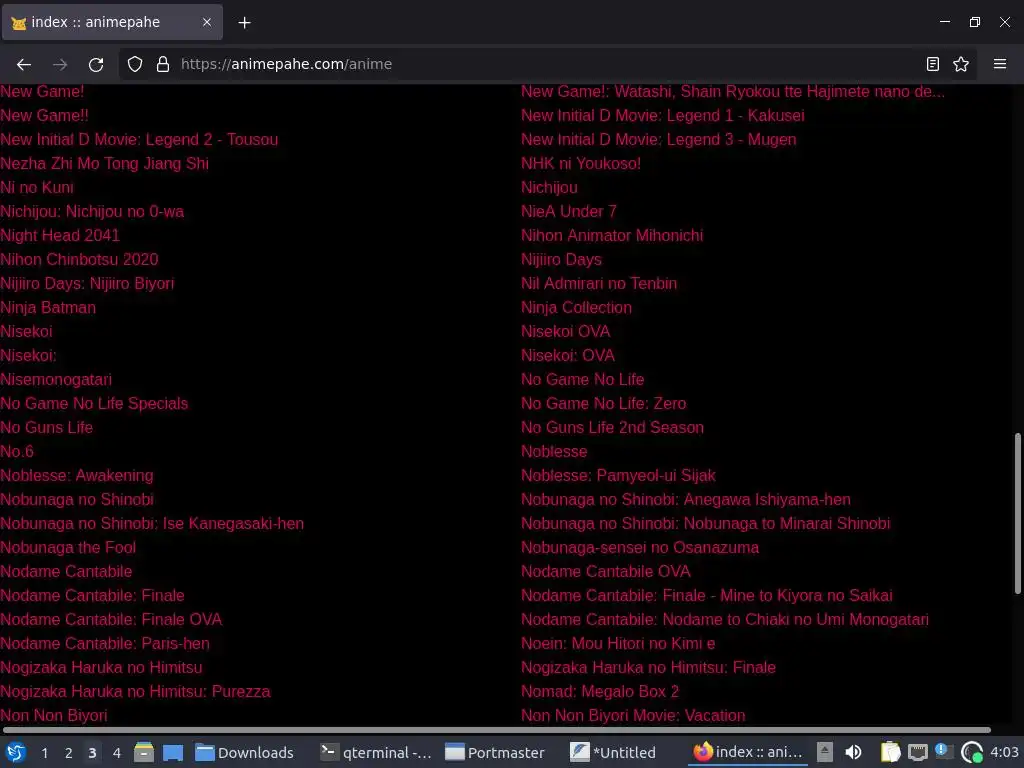This screenshot has height=768, width=1024.
Task: Eject removable media tray icon
Action: 825,752
